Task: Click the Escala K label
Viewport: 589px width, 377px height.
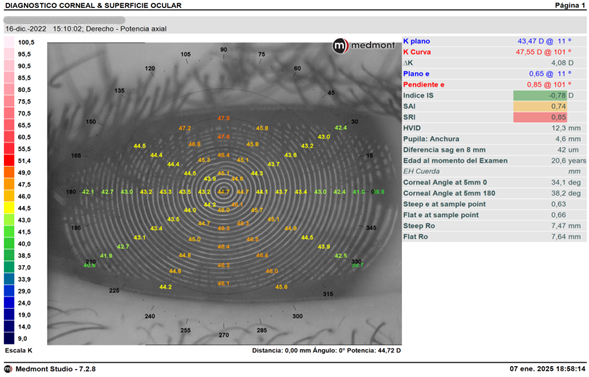Action: [19, 350]
